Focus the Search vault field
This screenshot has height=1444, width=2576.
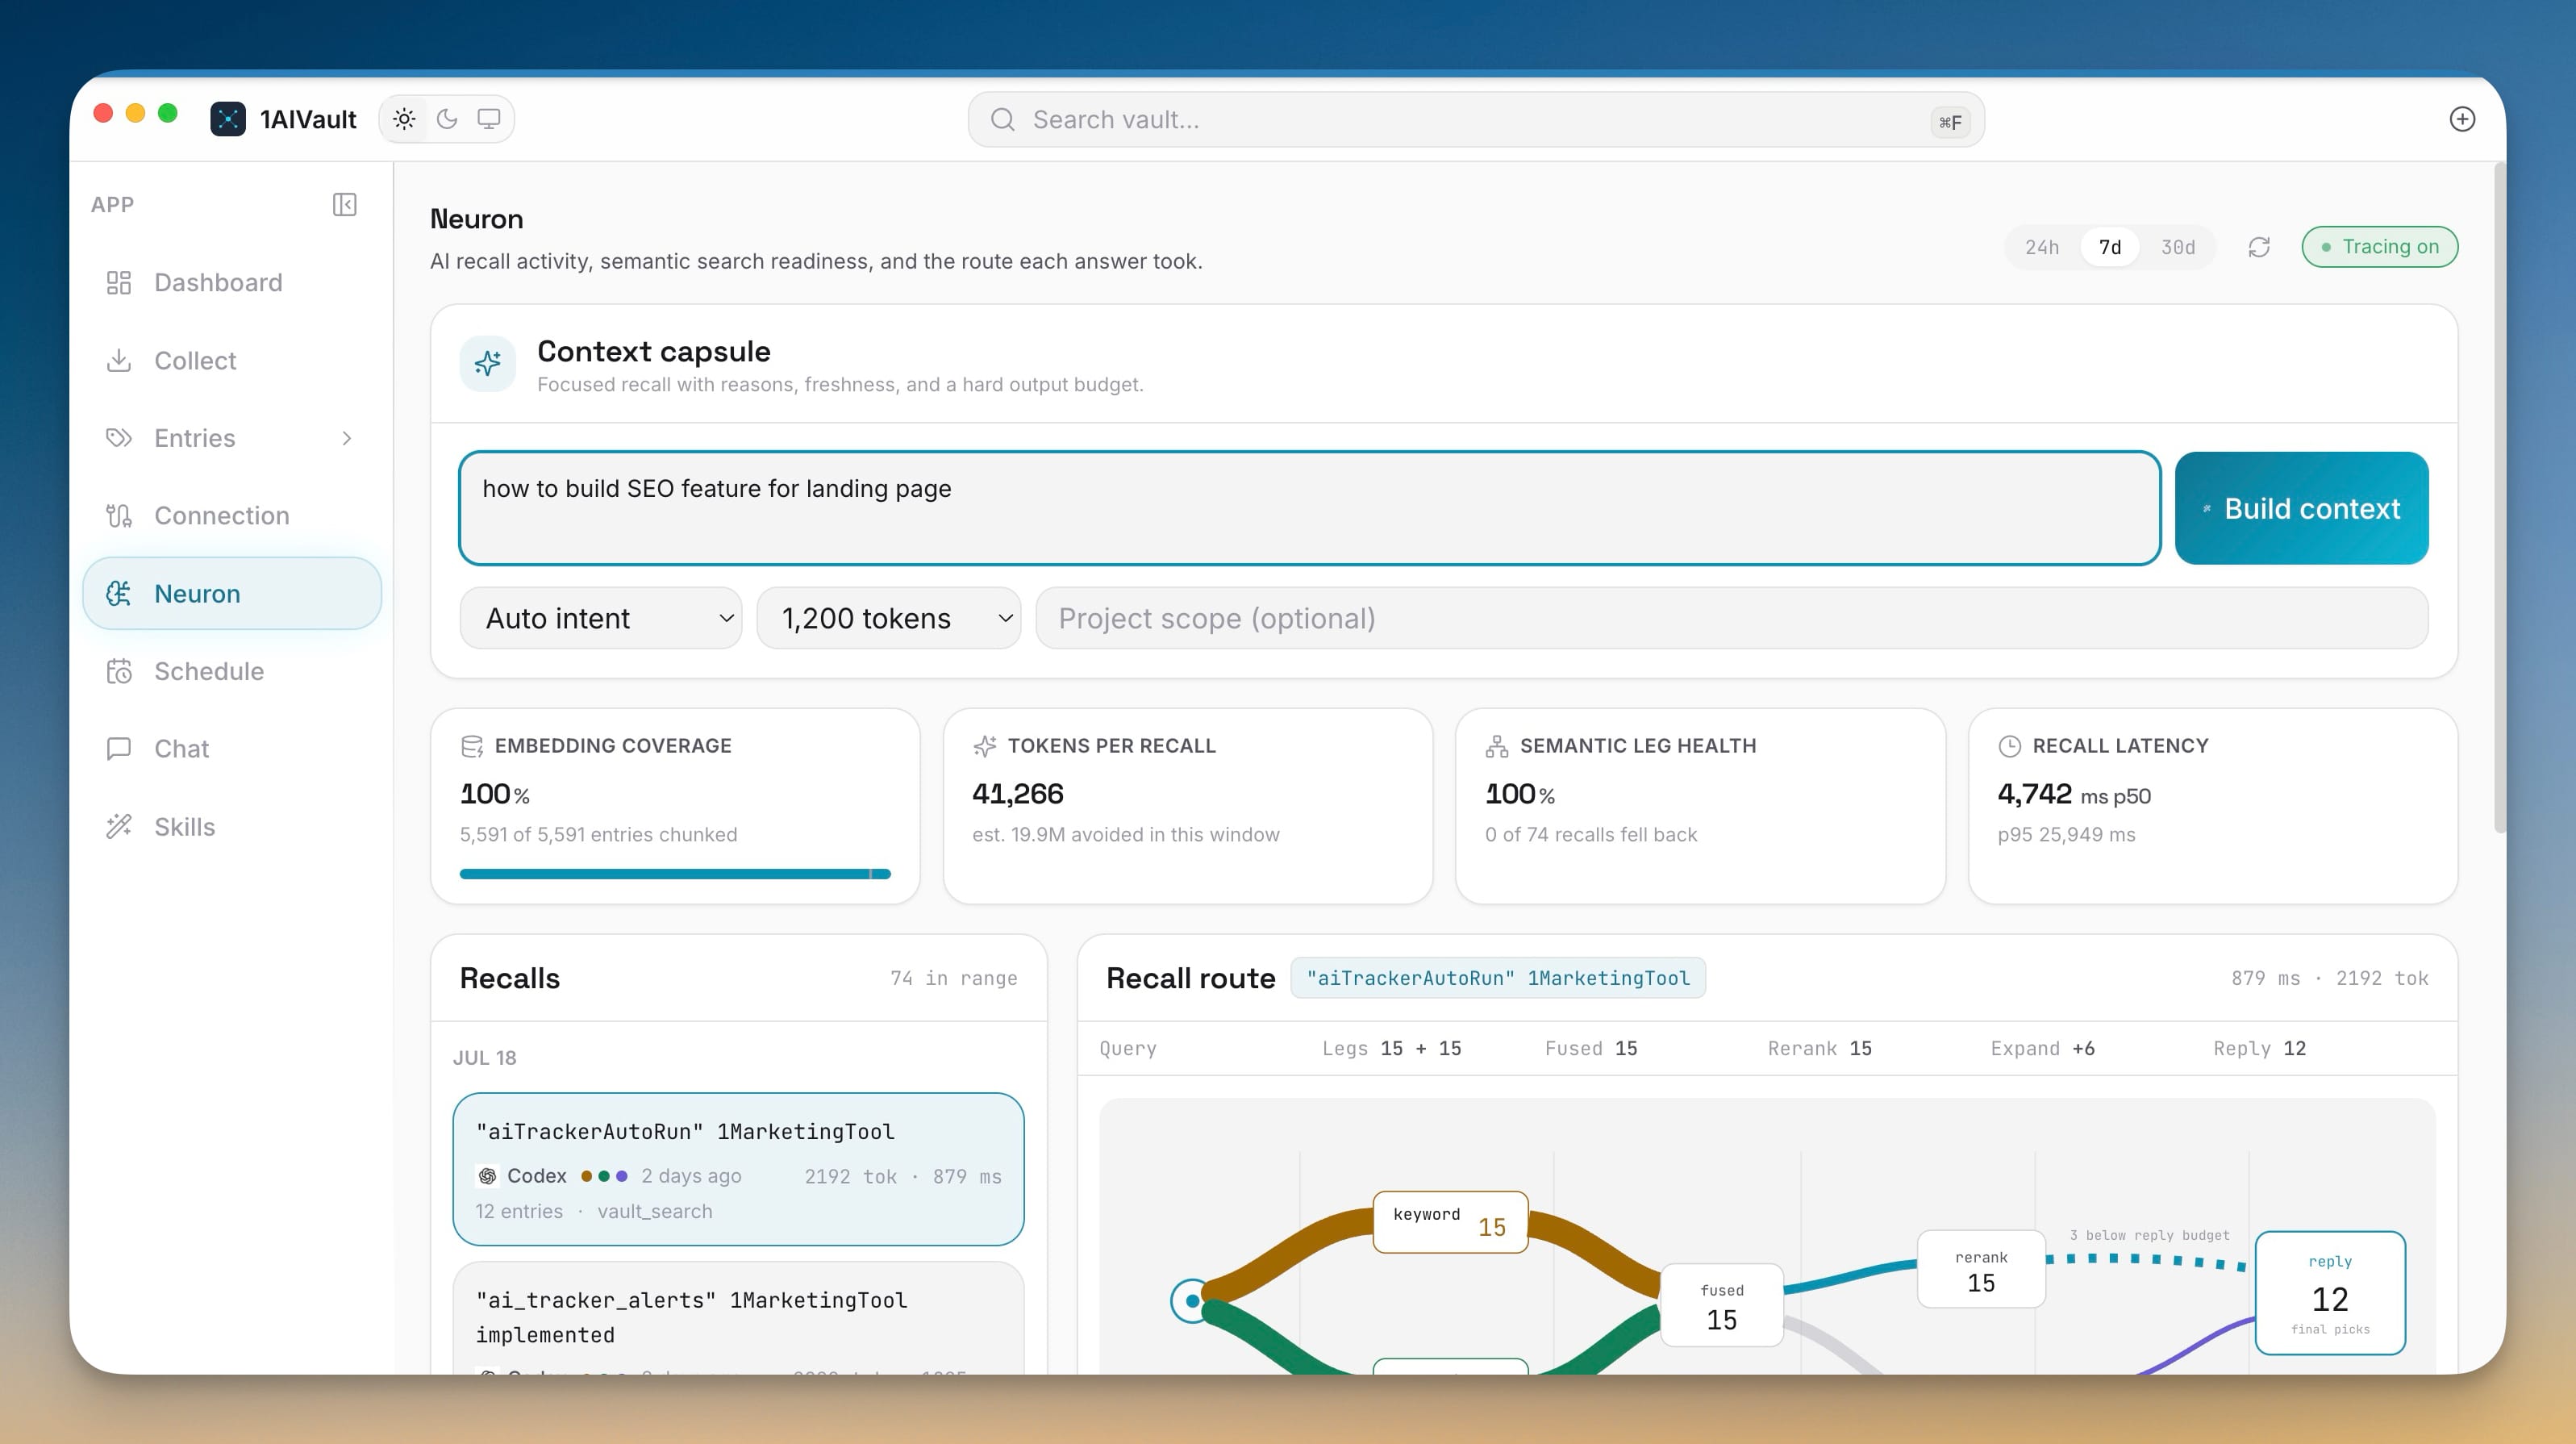coord(1476,120)
